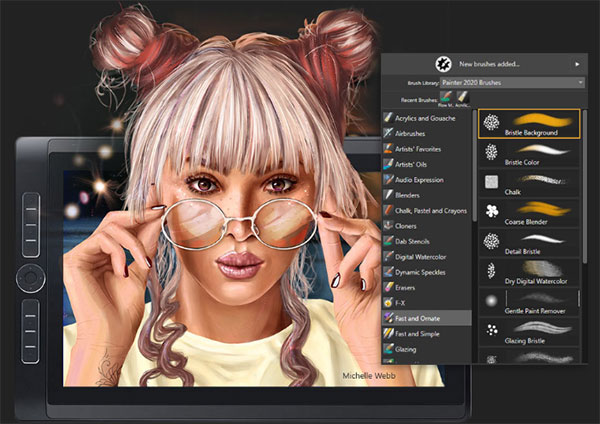Click the Fast and Ornate category icon

coord(388,318)
